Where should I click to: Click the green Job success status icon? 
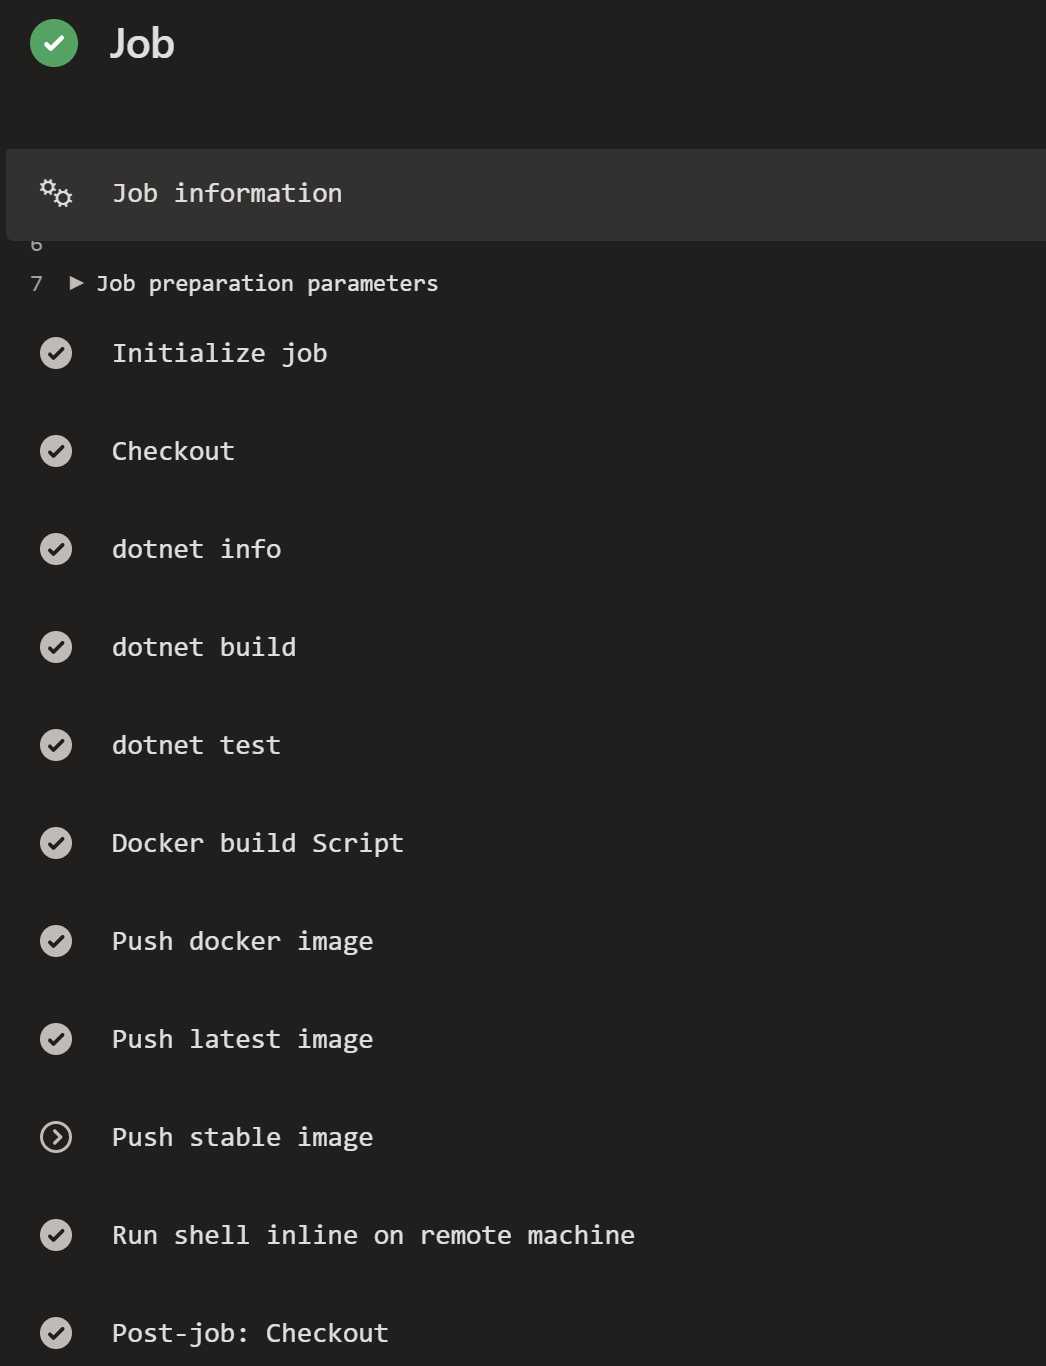(54, 43)
